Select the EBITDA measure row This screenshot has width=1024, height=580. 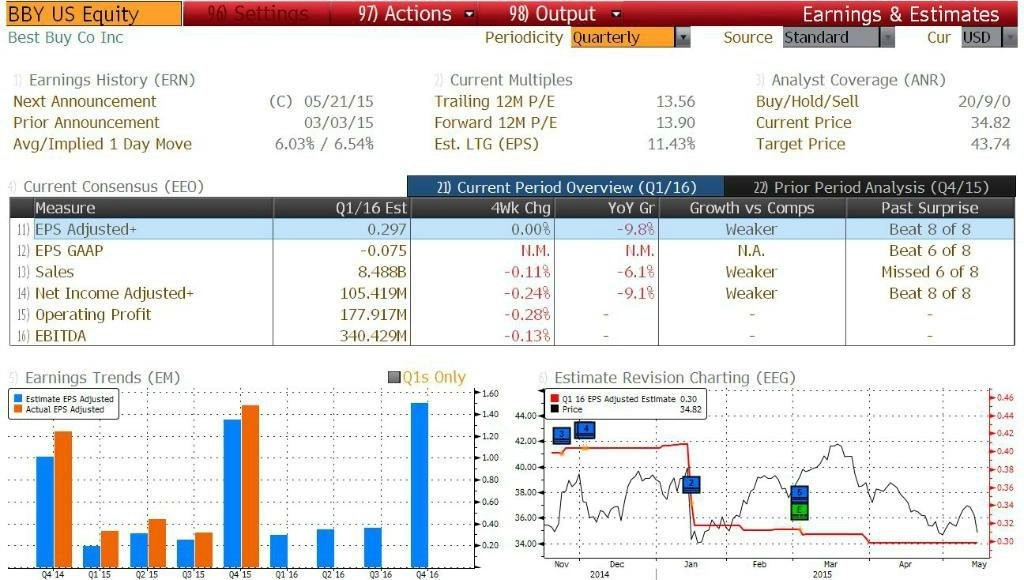(x=512, y=336)
